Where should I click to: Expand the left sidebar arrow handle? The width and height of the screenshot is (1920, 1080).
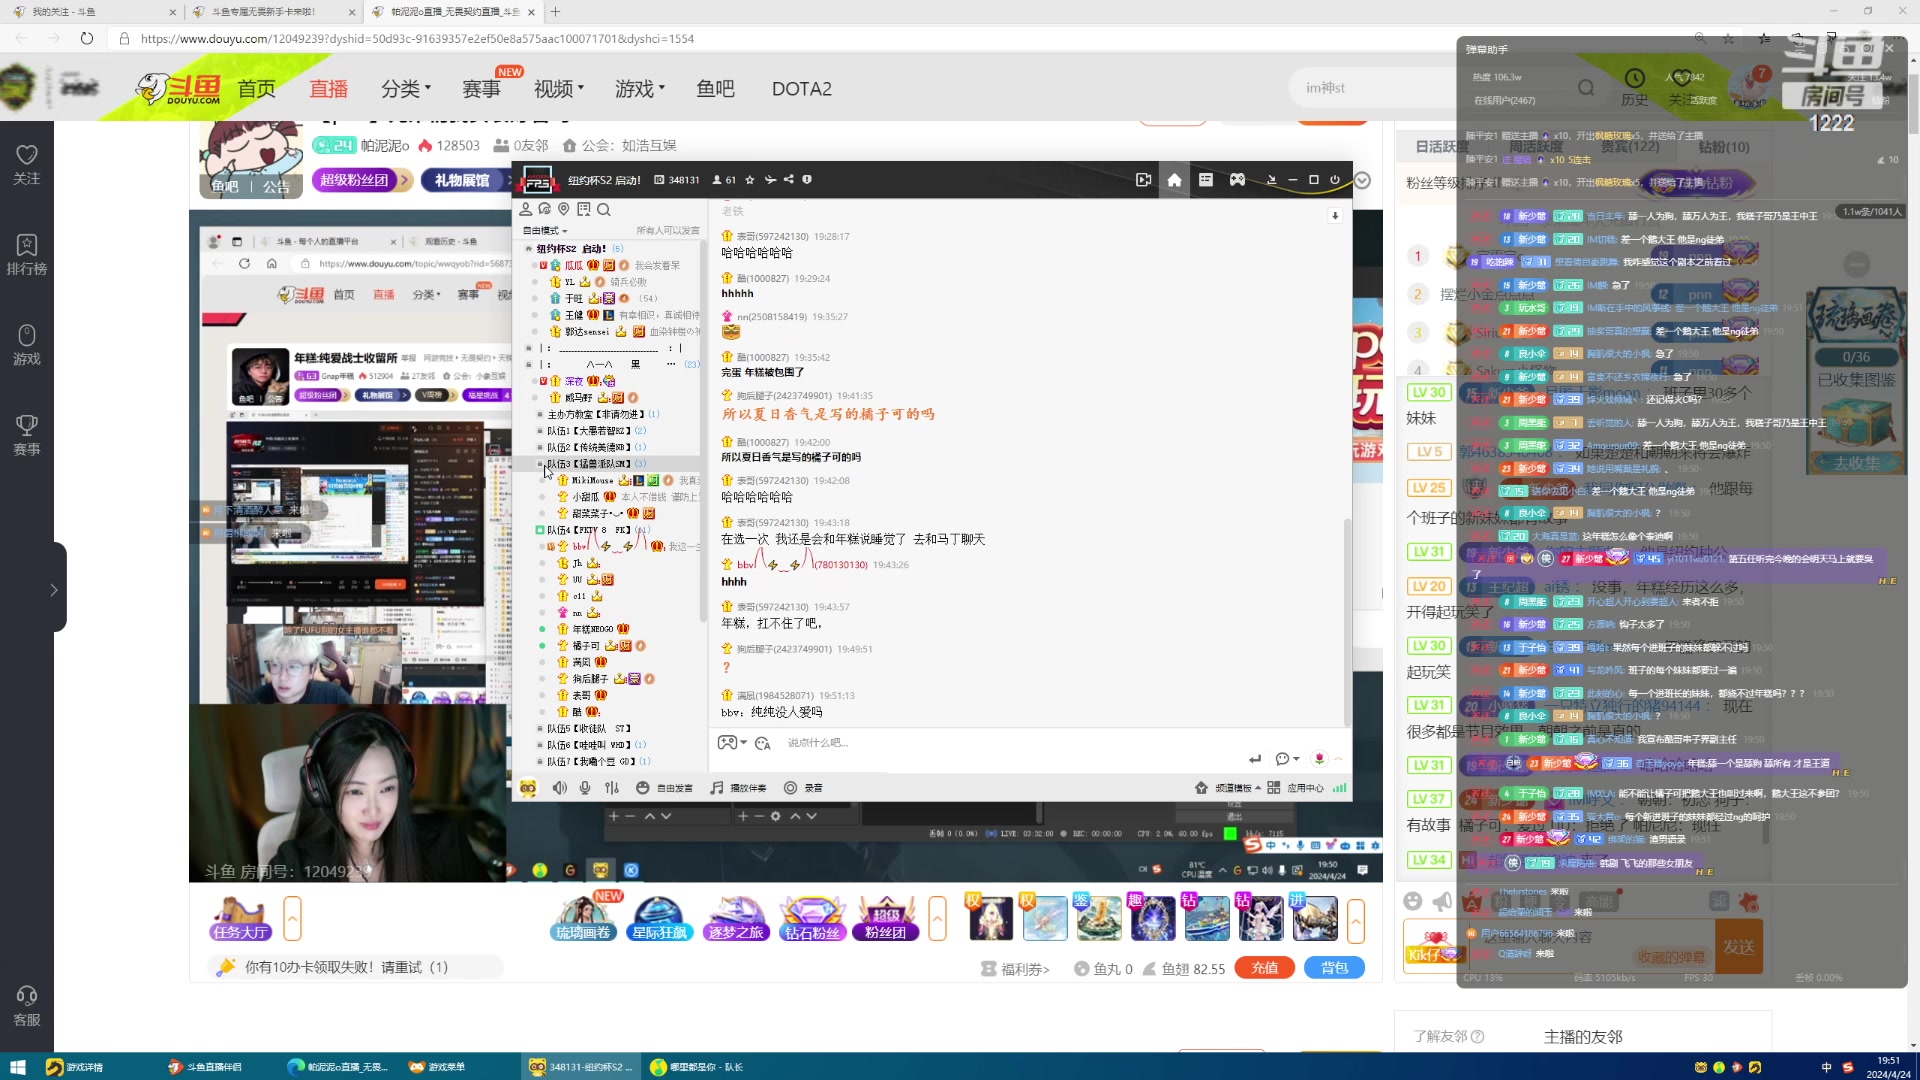pyautogui.click(x=54, y=590)
